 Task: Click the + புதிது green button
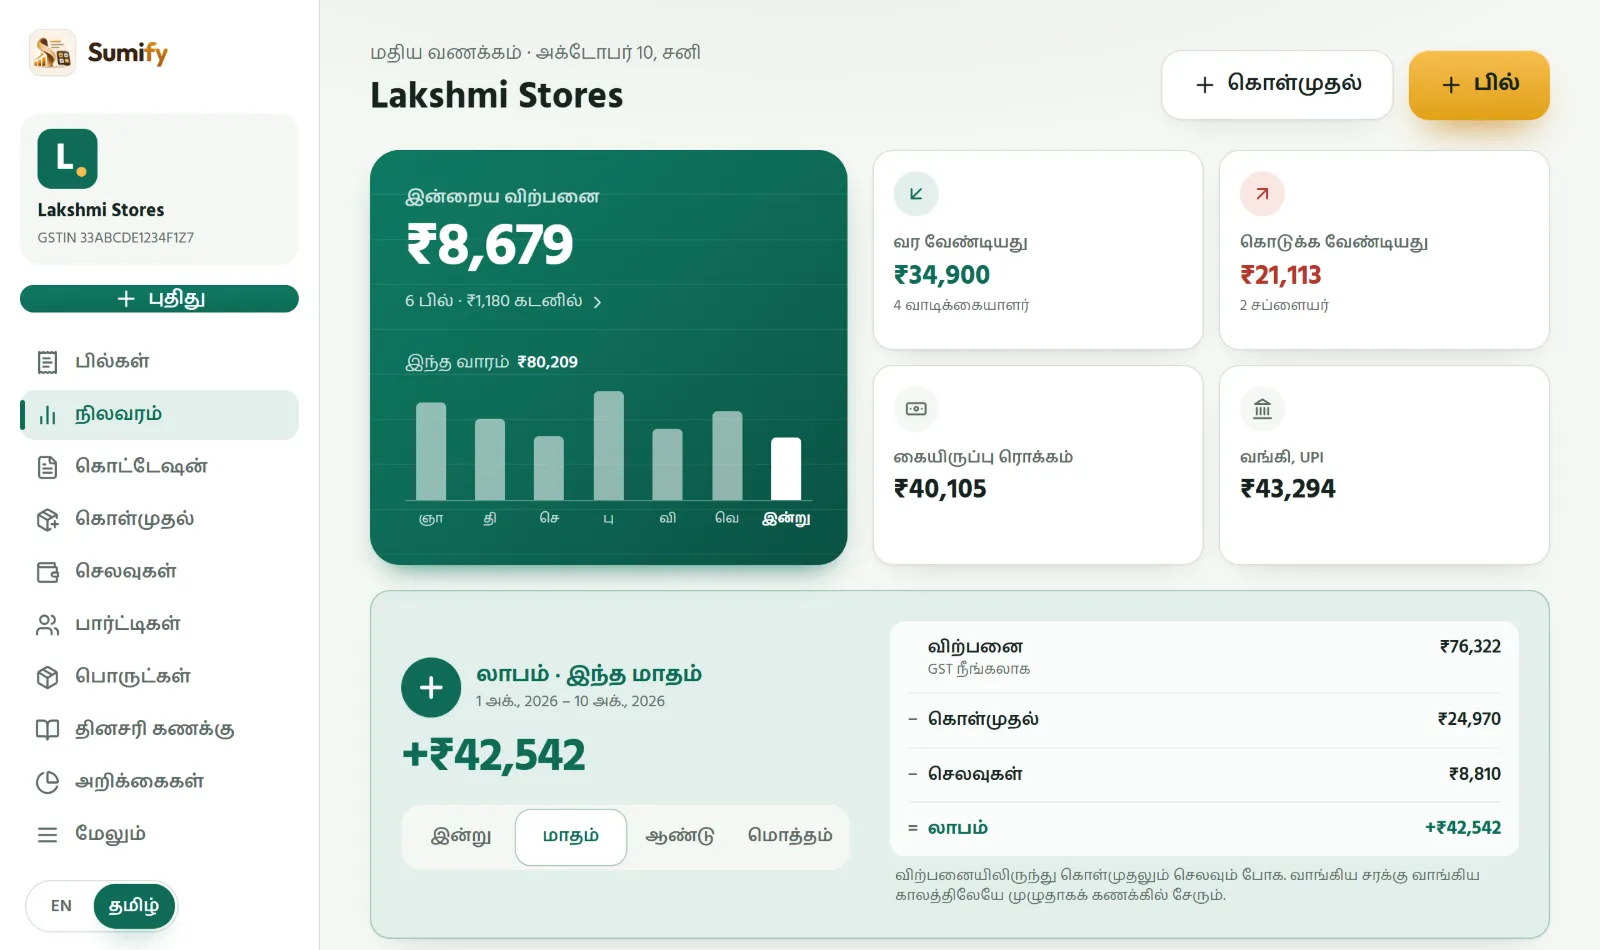(159, 299)
